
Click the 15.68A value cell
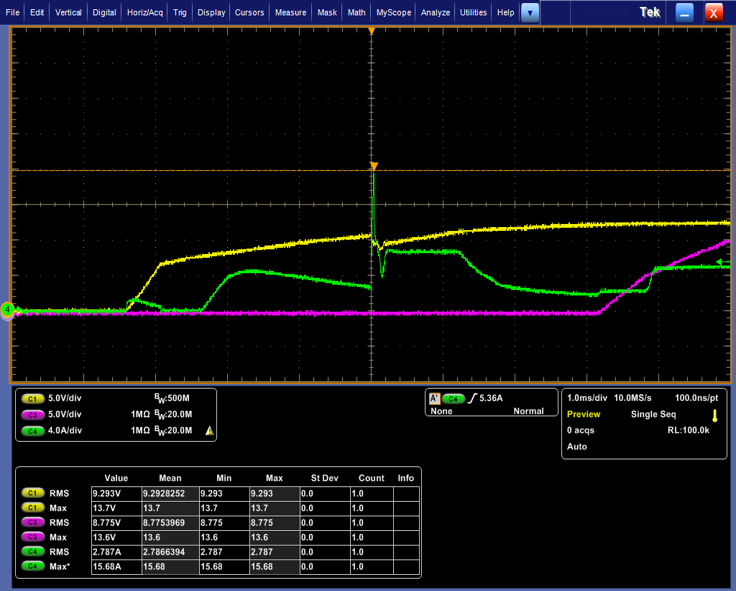pos(116,567)
